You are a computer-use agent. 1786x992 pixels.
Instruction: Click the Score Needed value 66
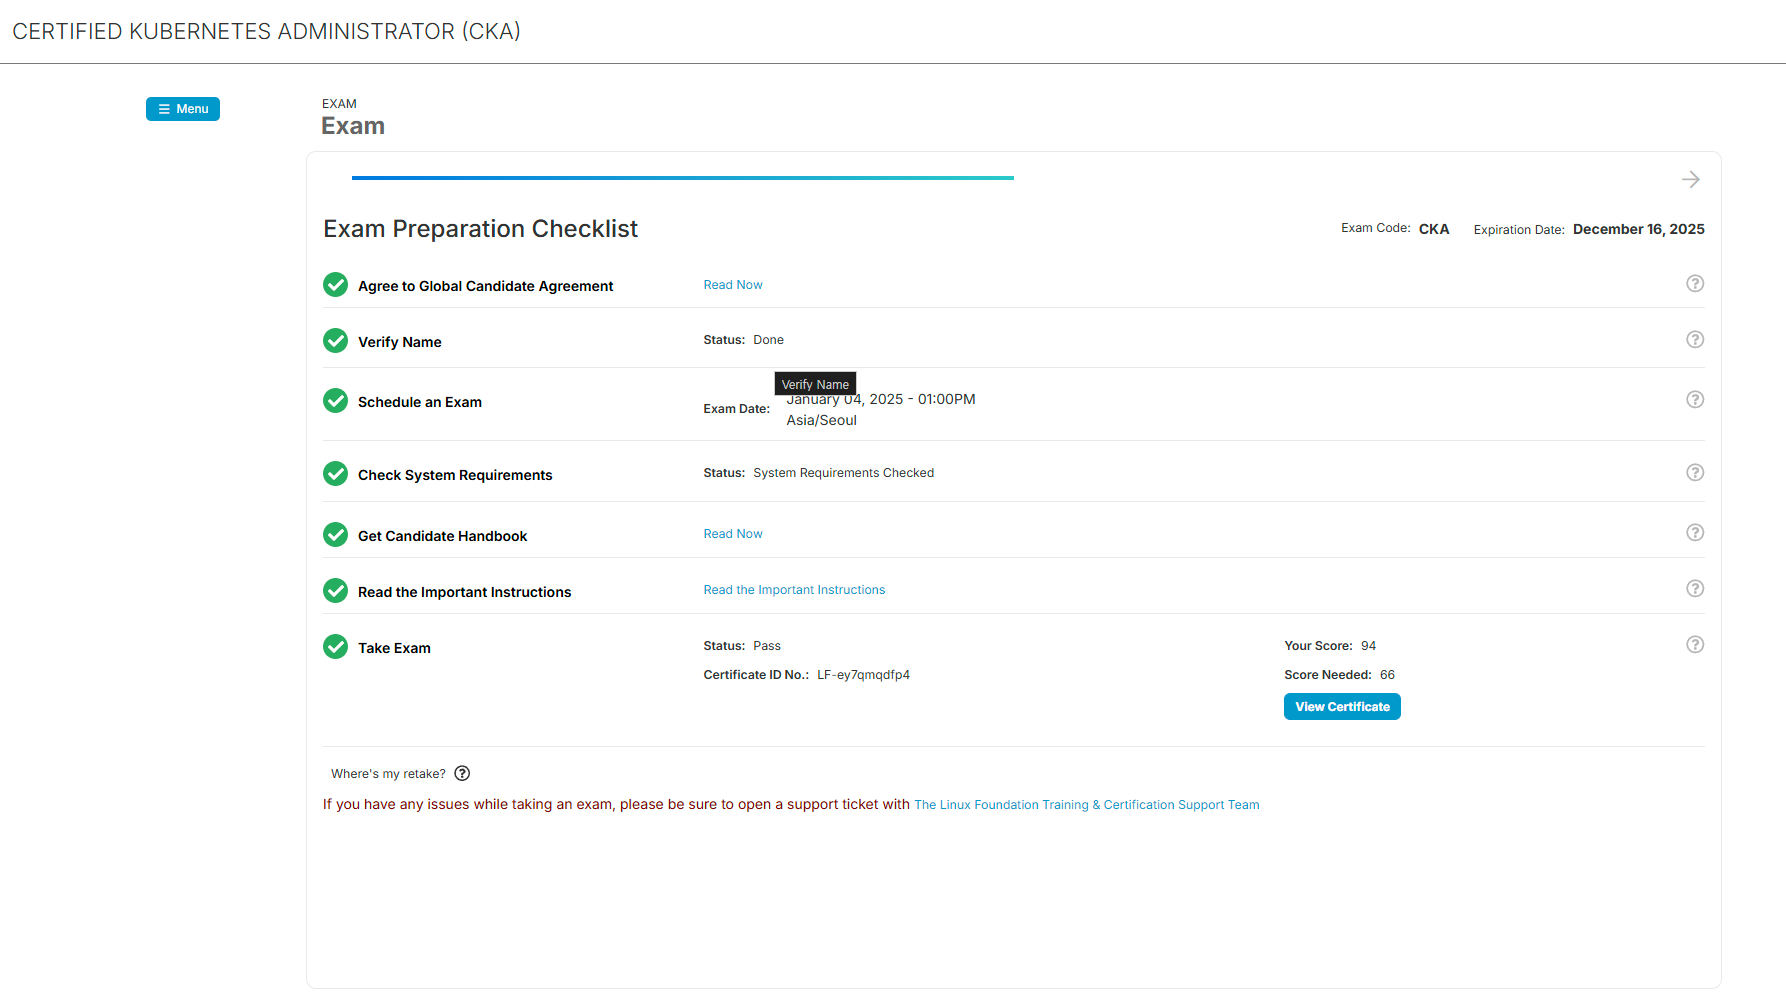coord(1387,675)
